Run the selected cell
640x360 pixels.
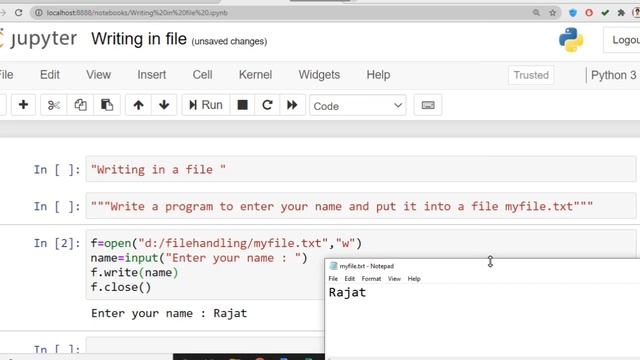(206, 105)
